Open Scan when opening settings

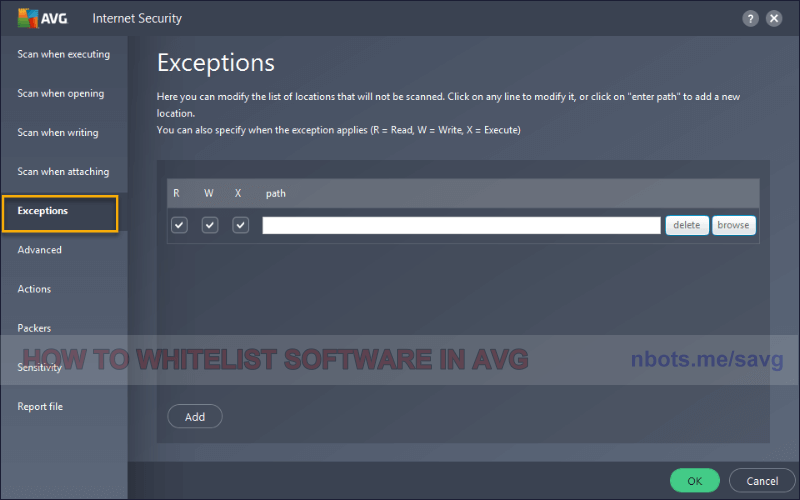[x=61, y=93]
